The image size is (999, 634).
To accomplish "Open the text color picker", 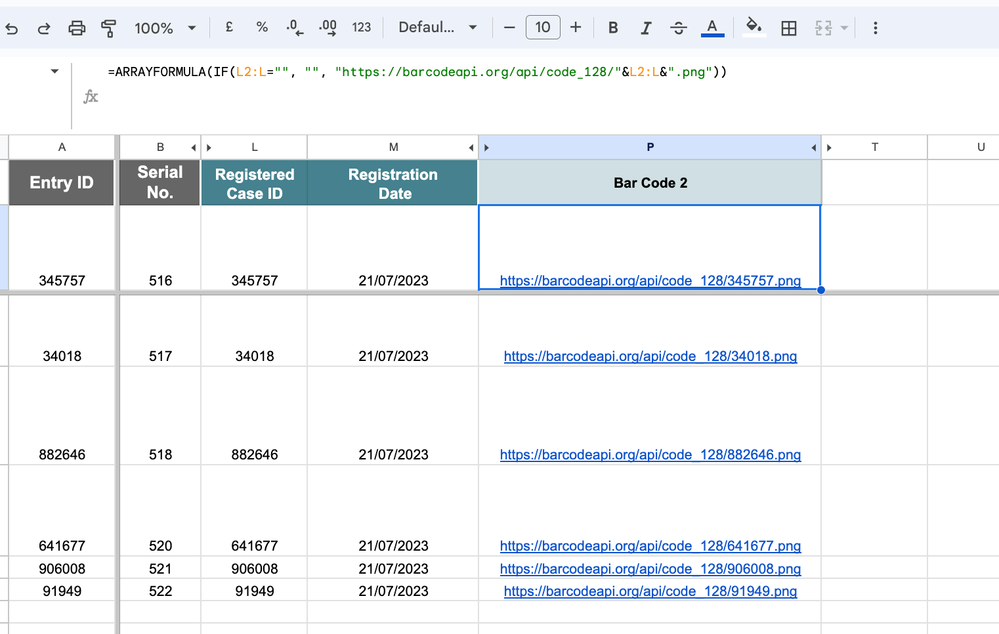I will pos(712,28).
